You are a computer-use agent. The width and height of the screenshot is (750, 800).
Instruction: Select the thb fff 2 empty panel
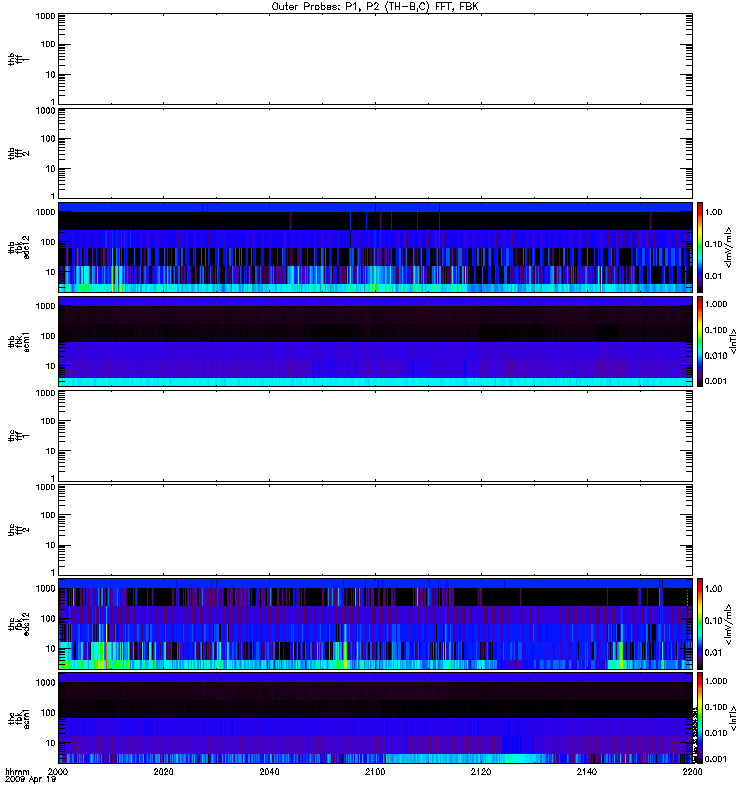[x=375, y=153]
